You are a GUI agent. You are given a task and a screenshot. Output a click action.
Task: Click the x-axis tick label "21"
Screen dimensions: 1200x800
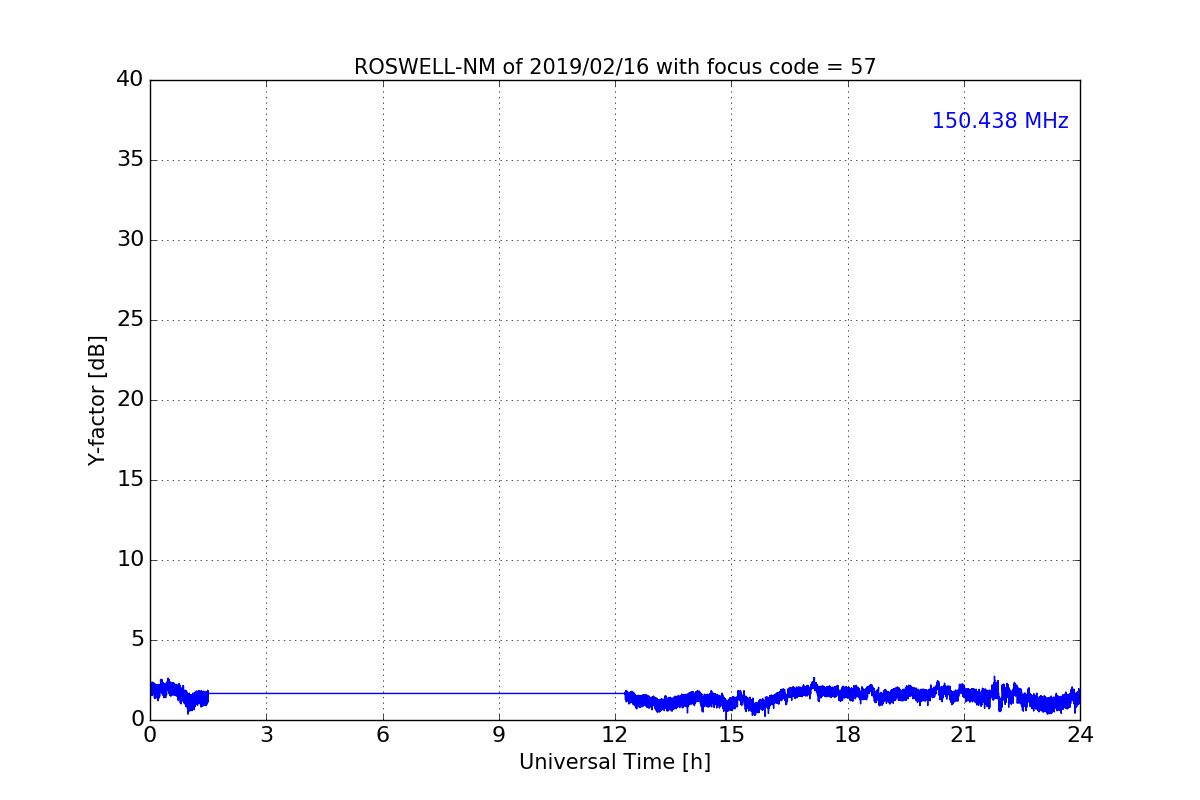pos(964,735)
